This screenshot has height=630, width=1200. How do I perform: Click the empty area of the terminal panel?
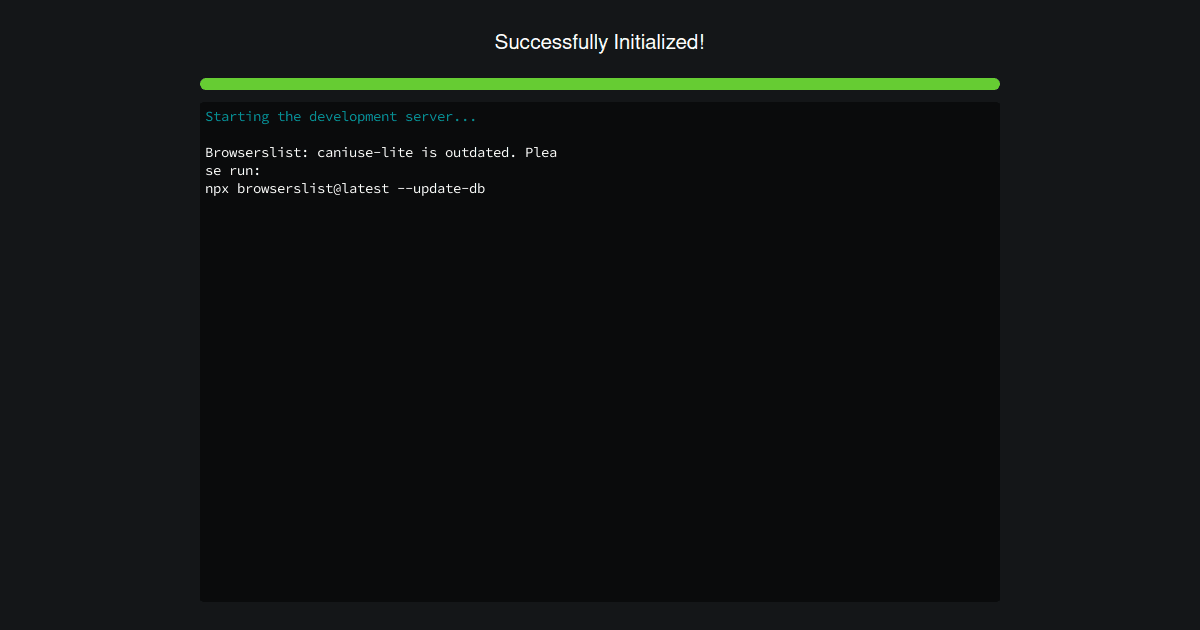[x=600, y=400]
